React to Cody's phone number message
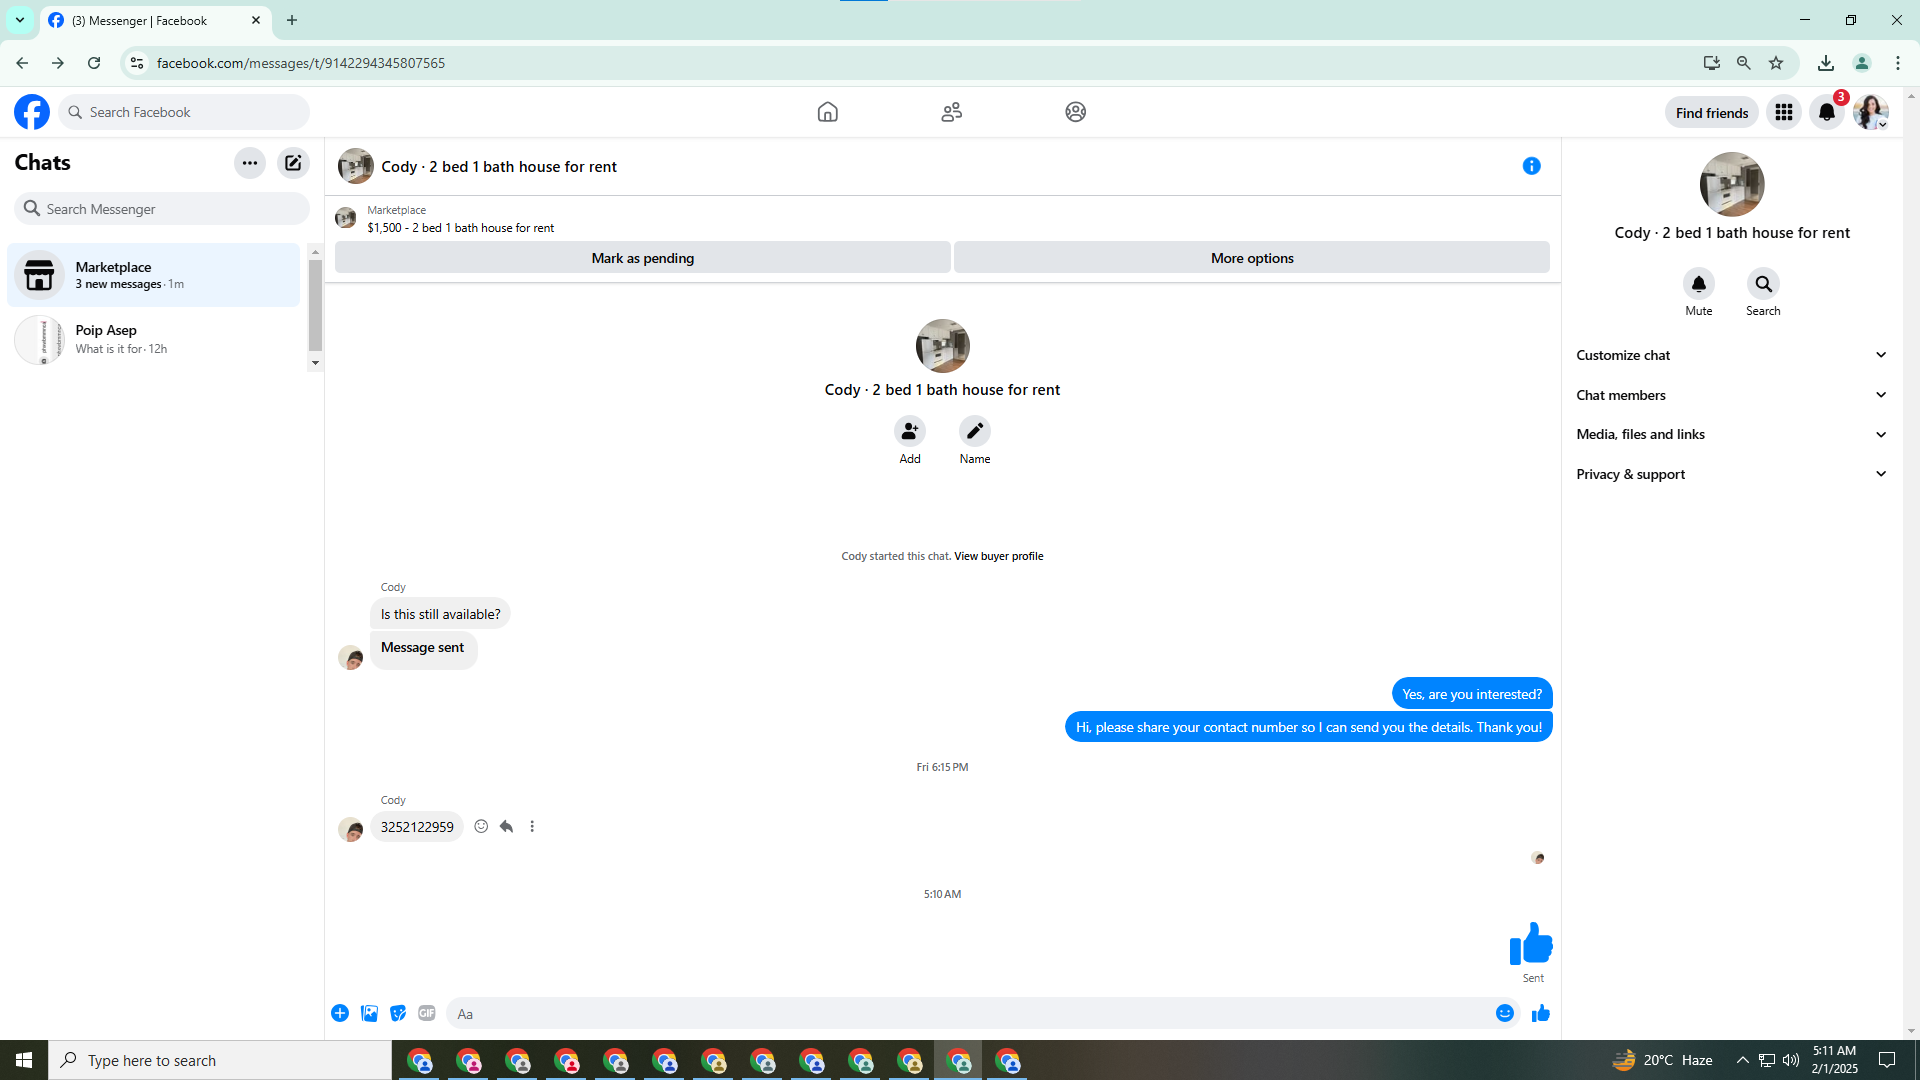The height and width of the screenshot is (1080, 1920). 481,826
